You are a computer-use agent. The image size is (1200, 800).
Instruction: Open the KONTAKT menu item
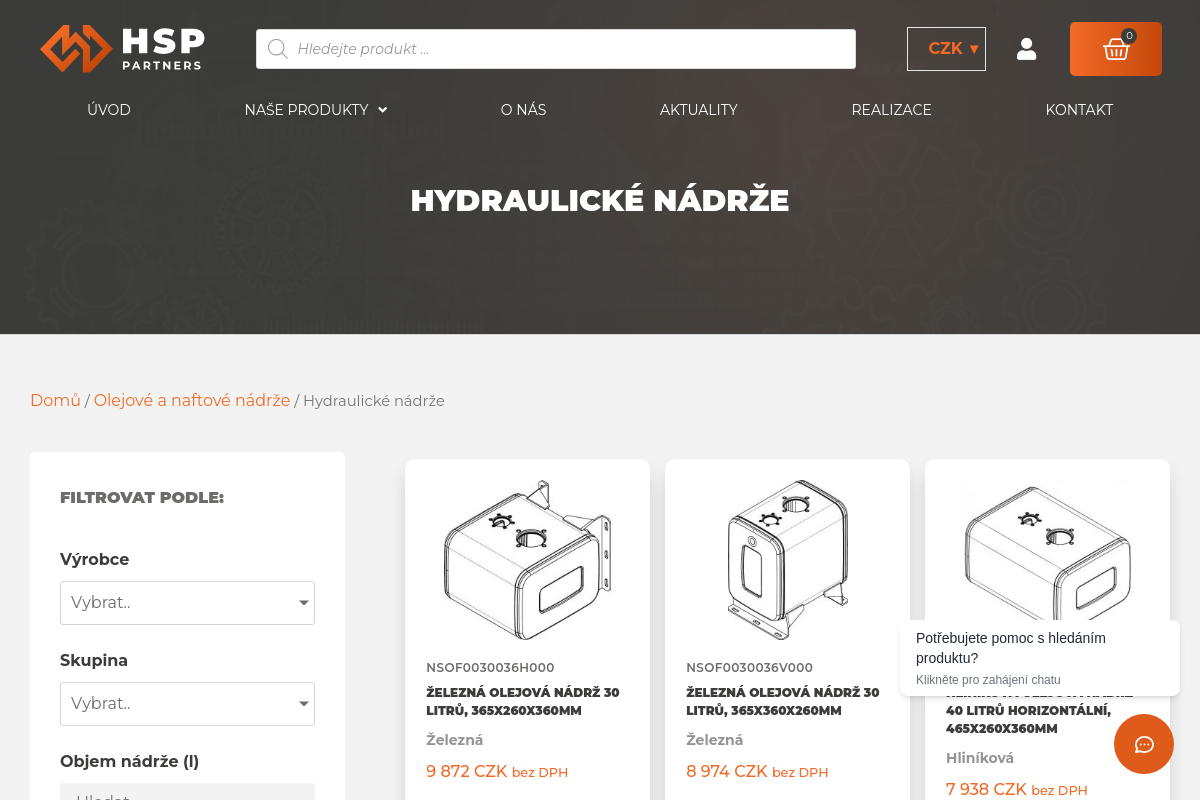pyautogui.click(x=1079, y=110)
